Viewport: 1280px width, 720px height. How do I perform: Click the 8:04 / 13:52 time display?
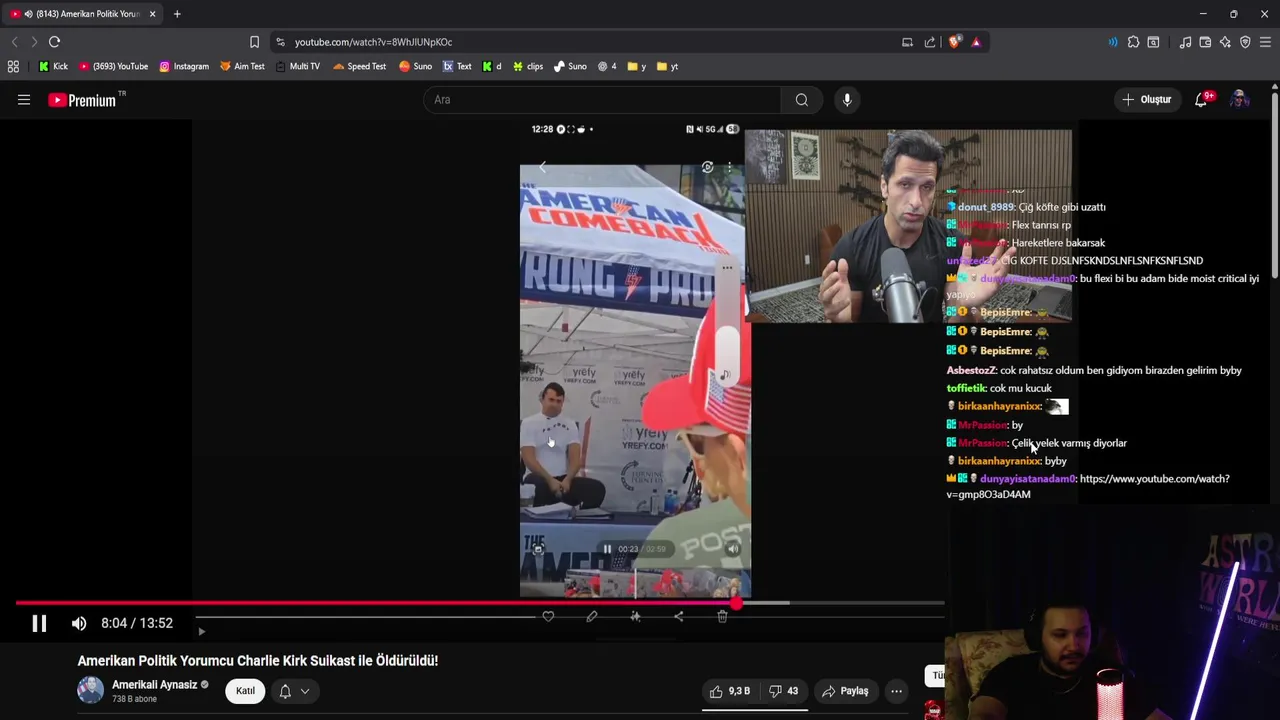137,623
